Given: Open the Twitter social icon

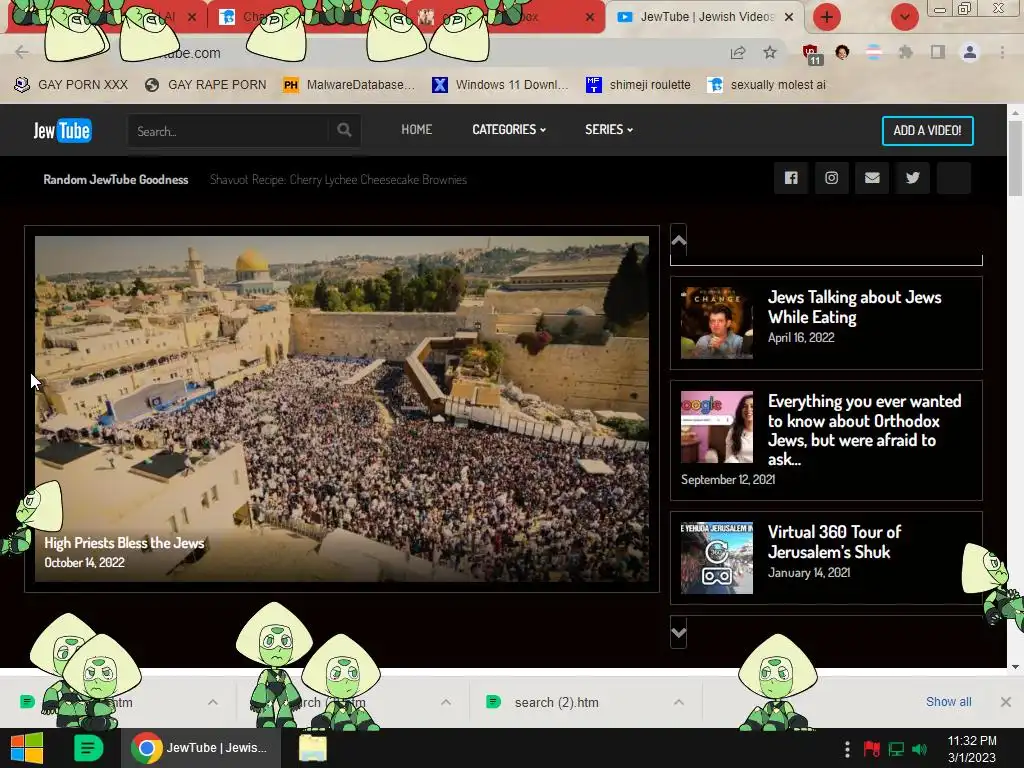Looking at the screenshot, I should [912, 178].
